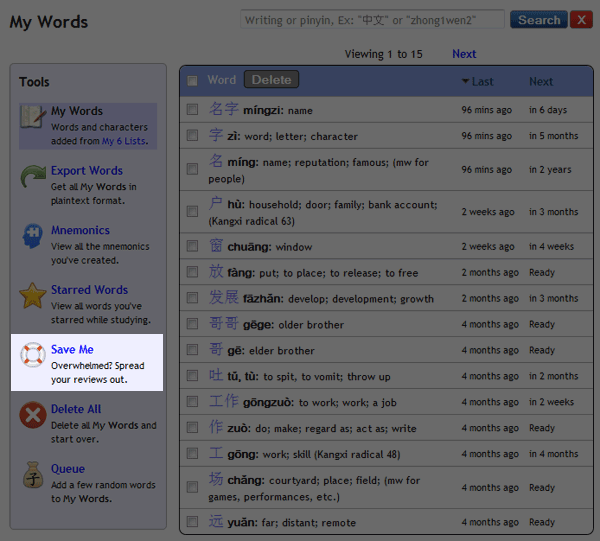Click the Save Me lifebuoy icon
600x541 pixels.
coord(33,356)
